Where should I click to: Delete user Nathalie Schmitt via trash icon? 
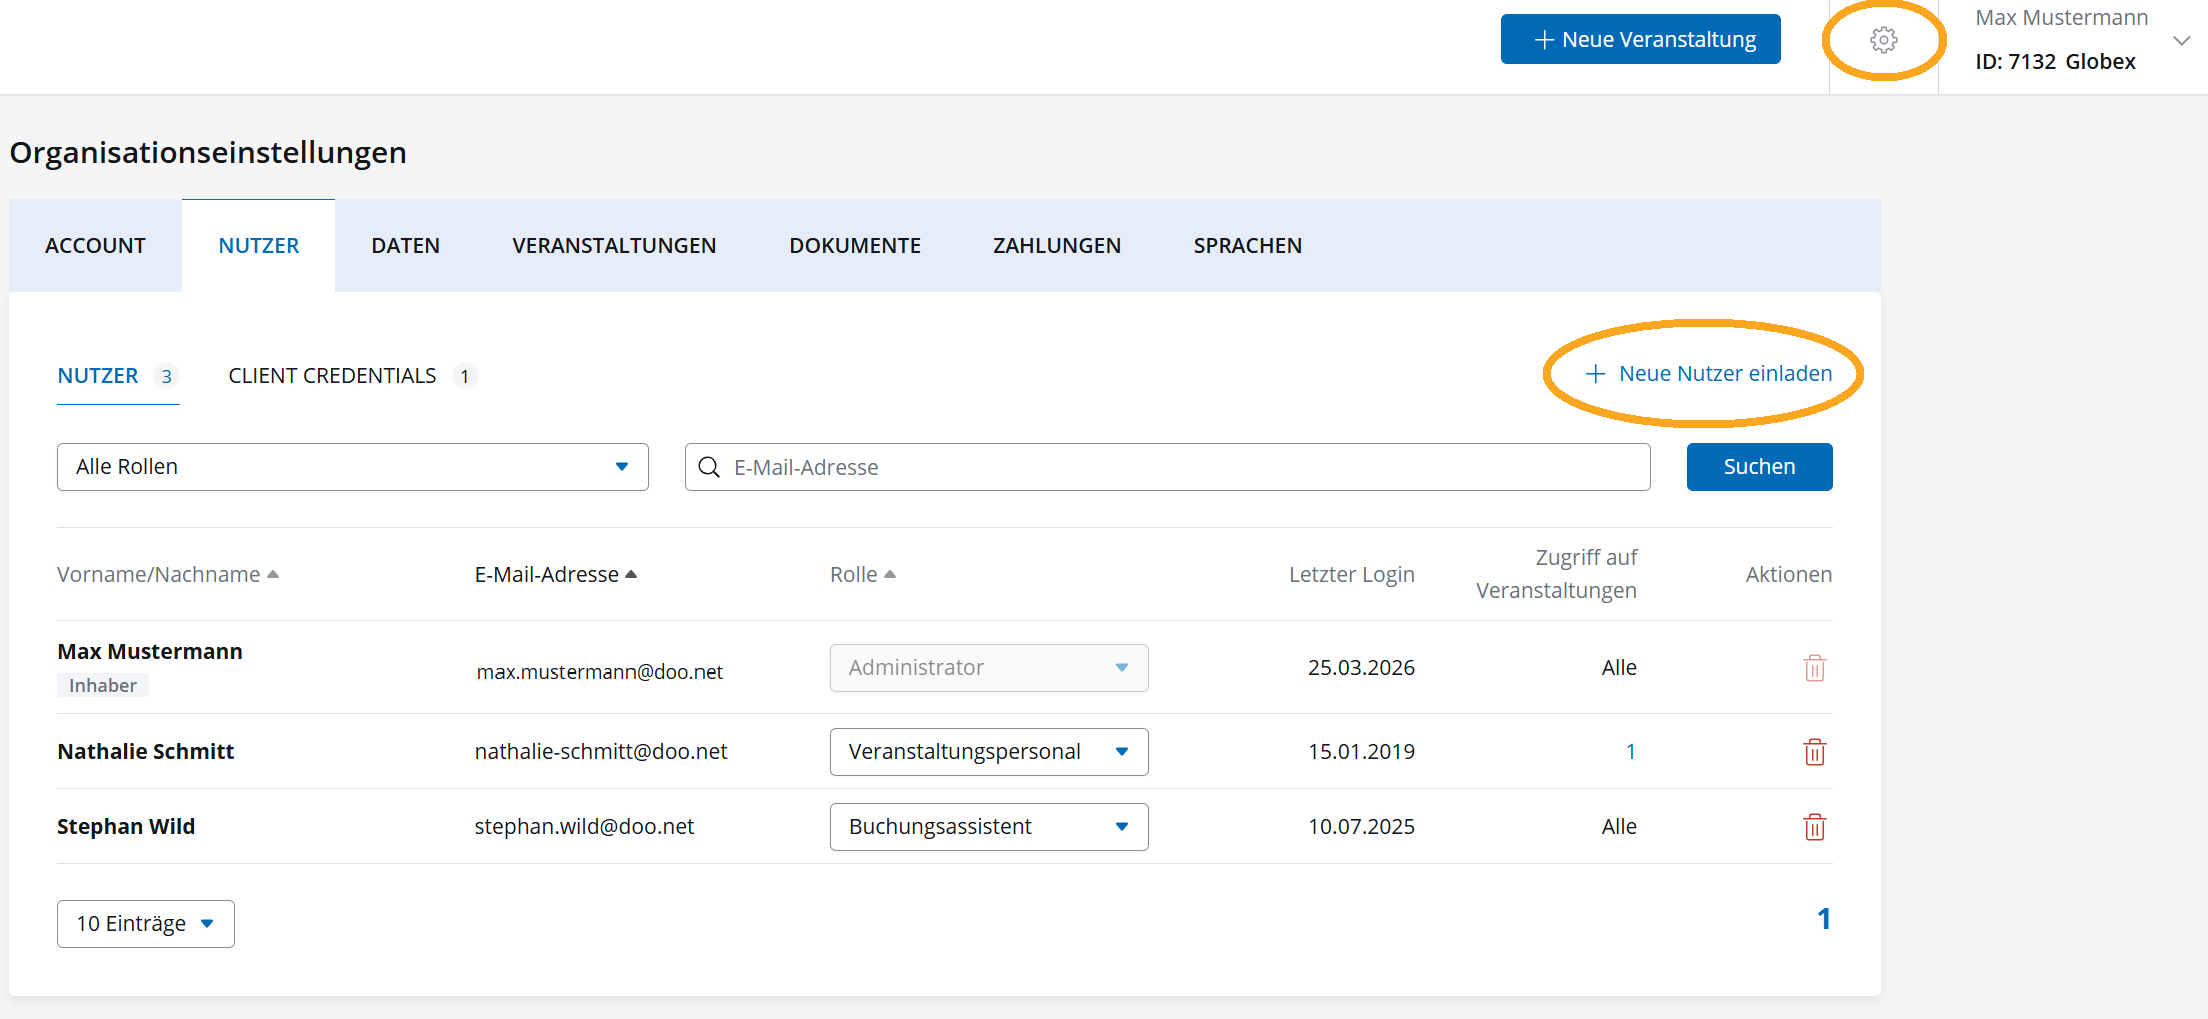tap(1814, 752)
